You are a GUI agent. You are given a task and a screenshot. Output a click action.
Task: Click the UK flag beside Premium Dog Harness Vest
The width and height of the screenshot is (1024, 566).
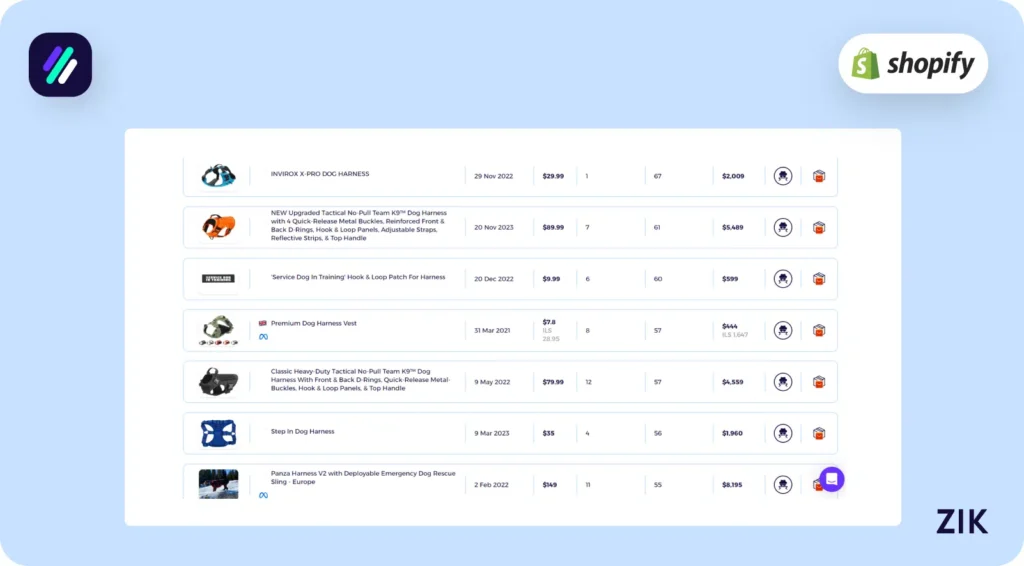pyautogui.click(x=263, y=323)
